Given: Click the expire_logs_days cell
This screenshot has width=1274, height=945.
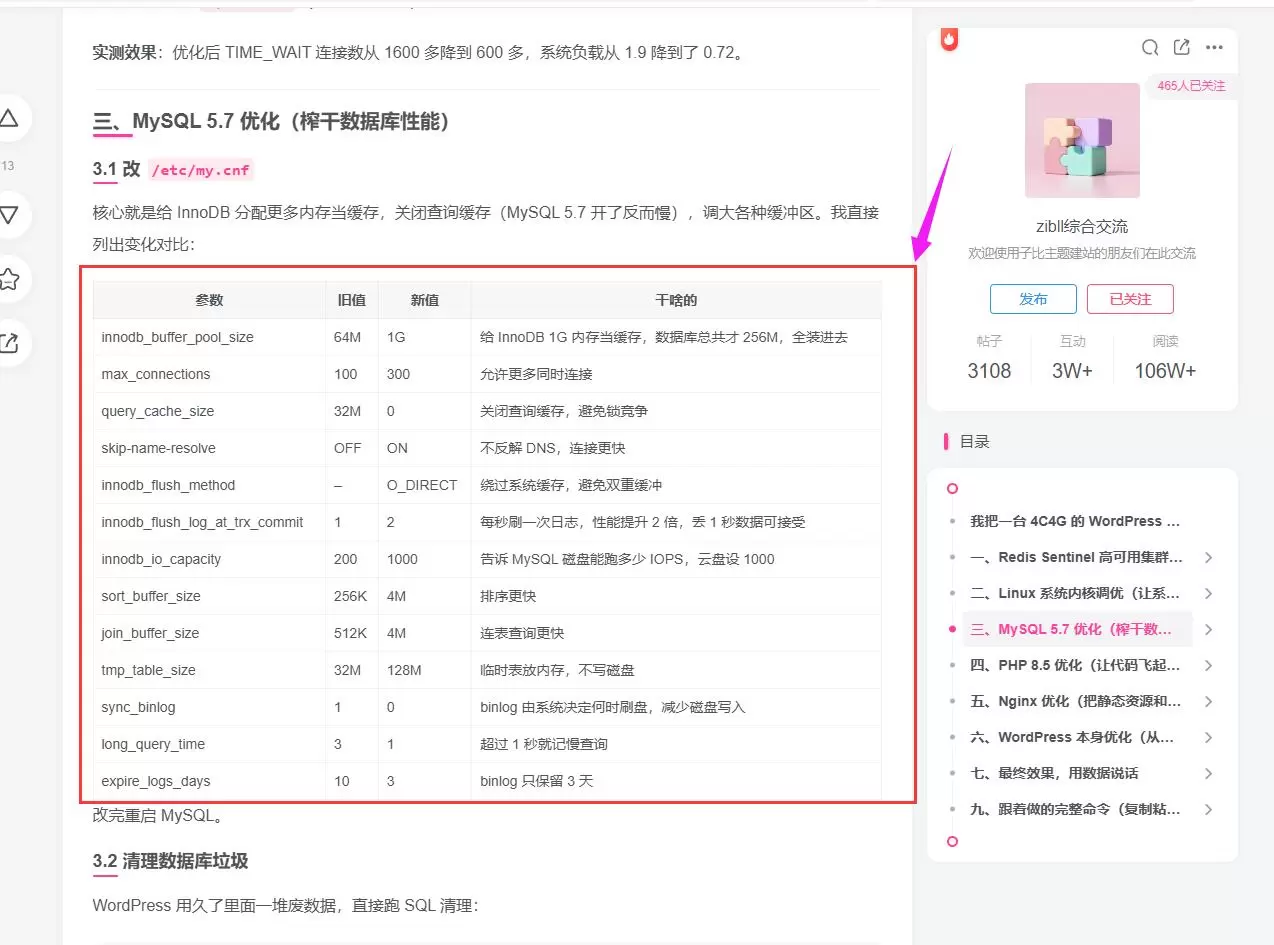Looking at the screenshot, I should coord(209,781).
